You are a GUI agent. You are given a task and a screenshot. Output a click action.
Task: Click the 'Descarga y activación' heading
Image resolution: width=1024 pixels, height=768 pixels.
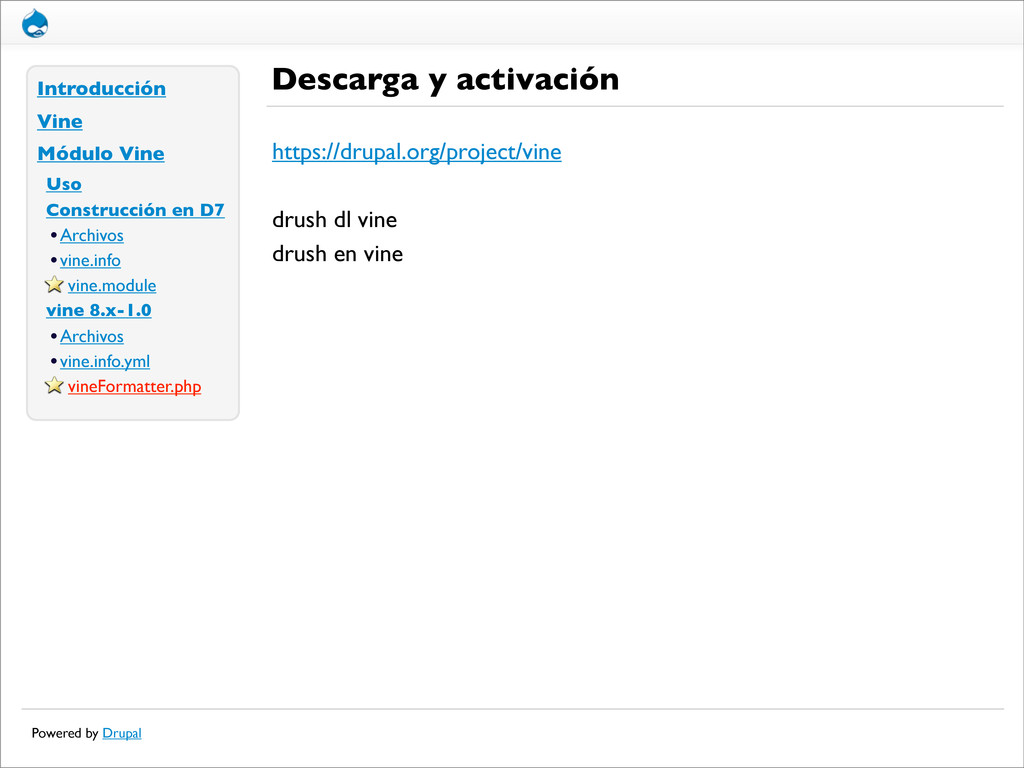[445, 80]
